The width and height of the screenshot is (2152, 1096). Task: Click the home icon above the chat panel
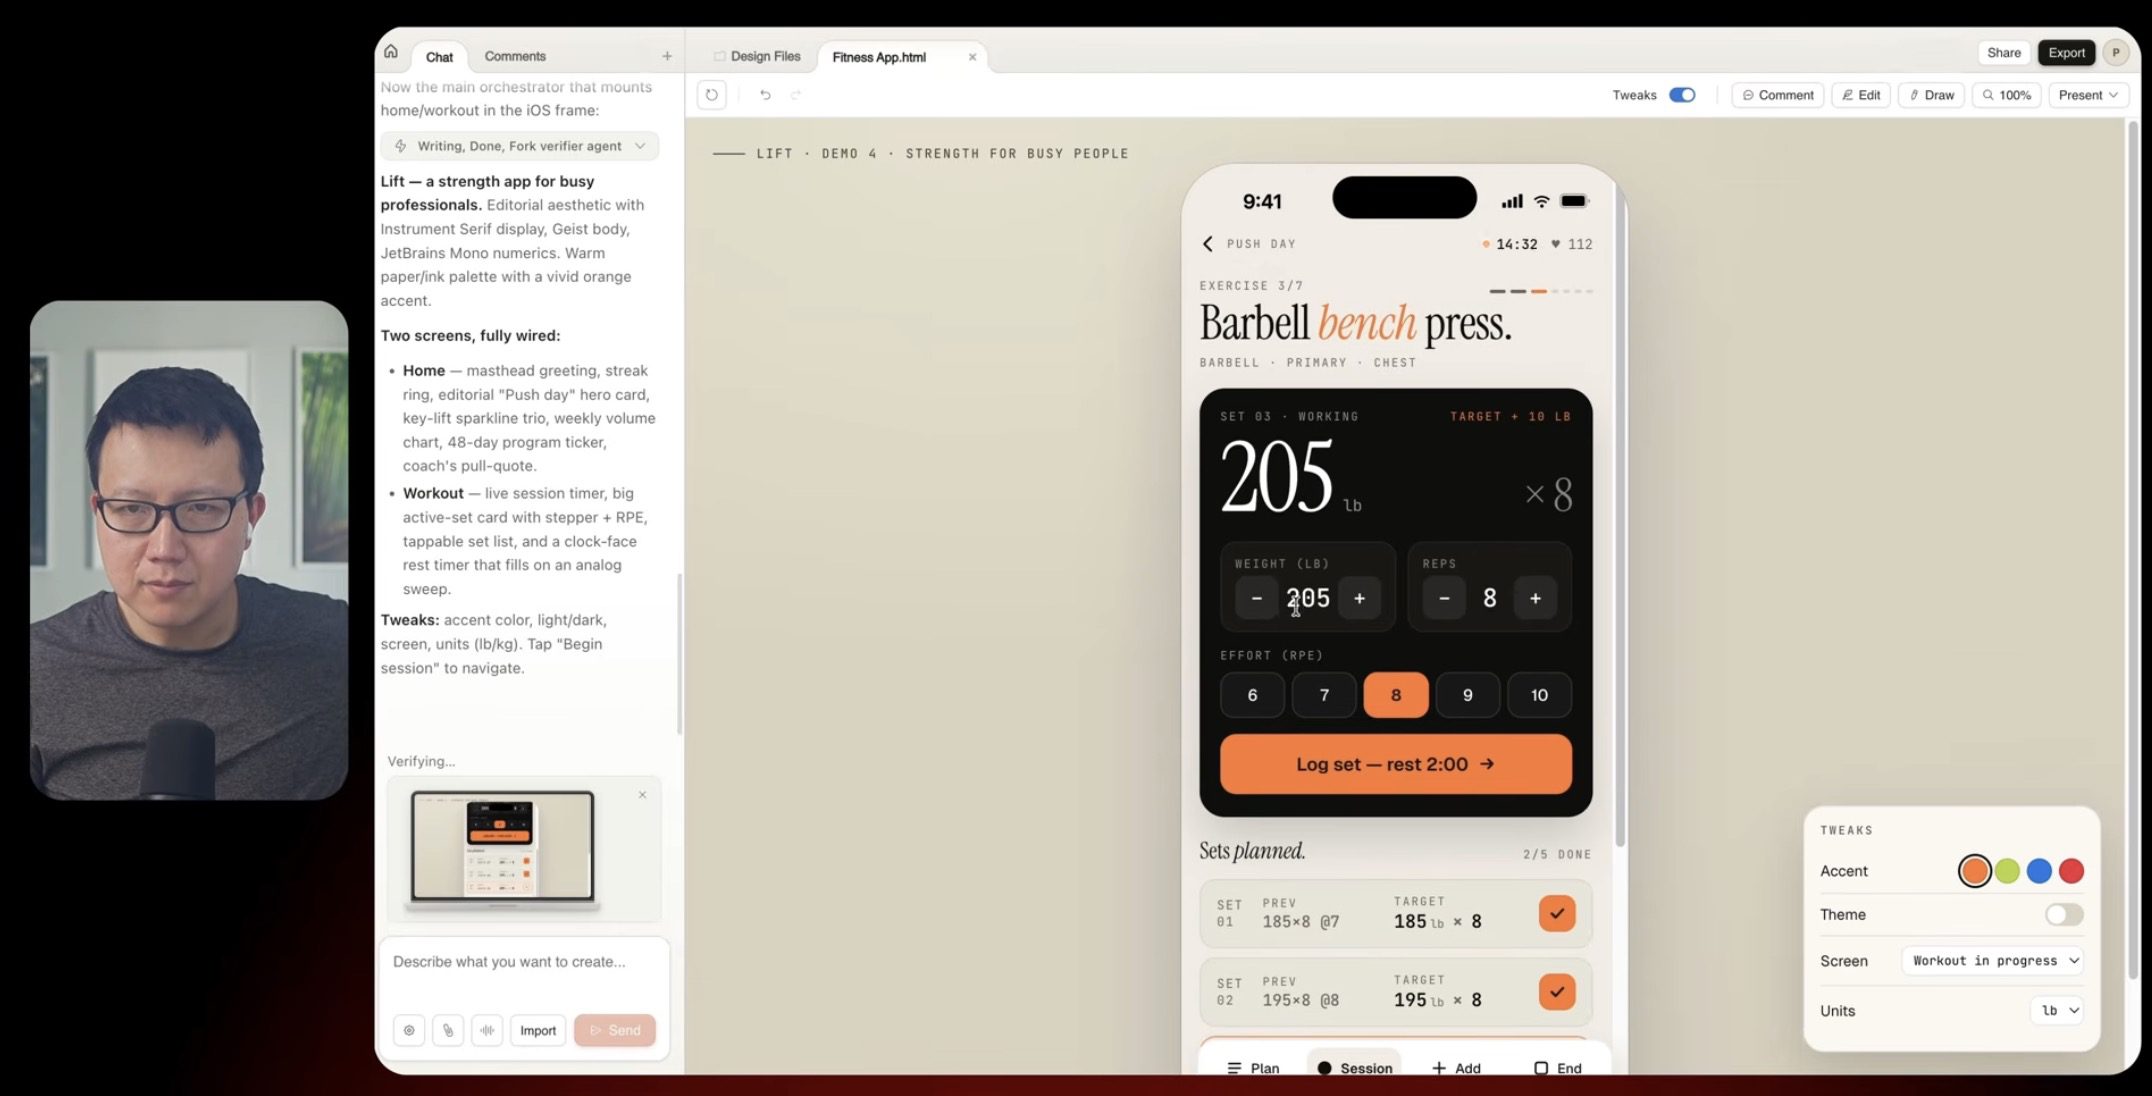pos(391,52)
